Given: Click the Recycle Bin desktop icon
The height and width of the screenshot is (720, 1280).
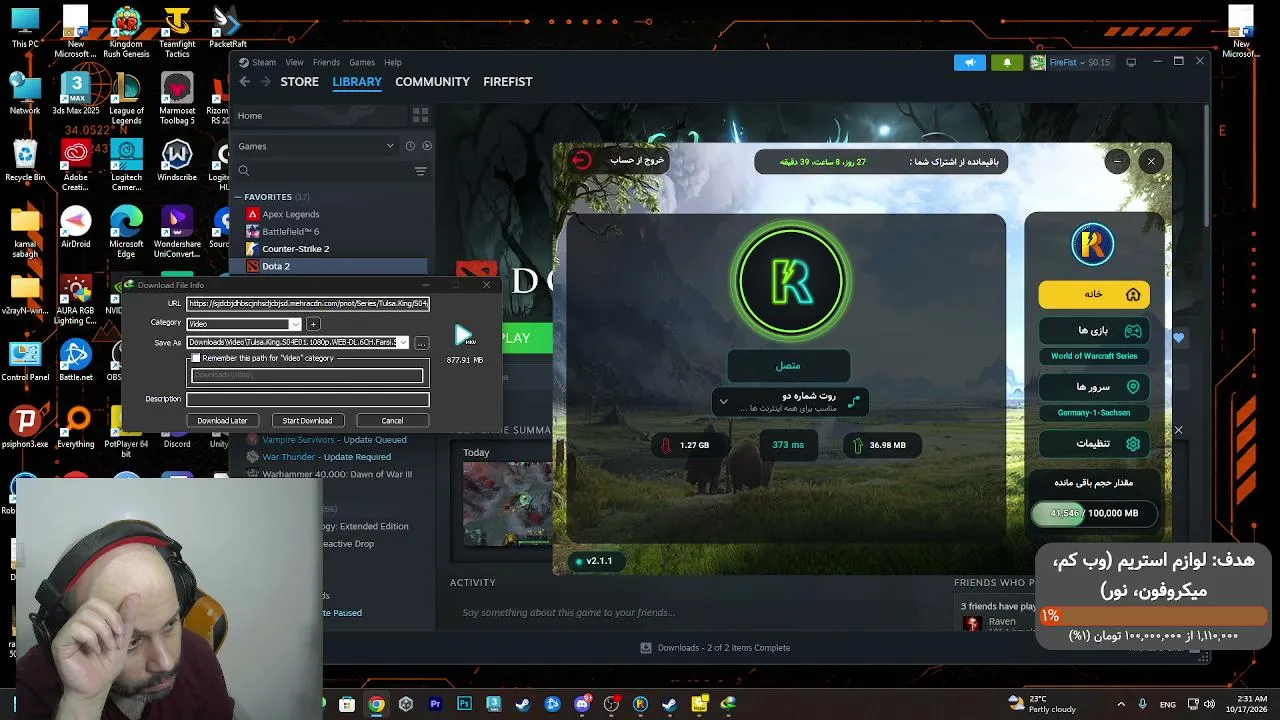Looking at the screenshot, I should point(25,160).
